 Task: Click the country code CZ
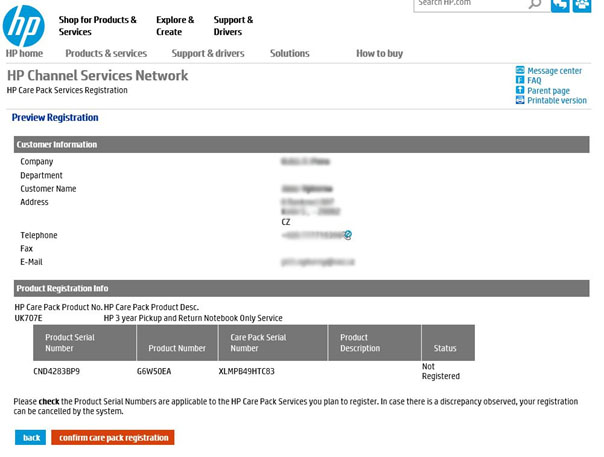[x=286, y=222]
